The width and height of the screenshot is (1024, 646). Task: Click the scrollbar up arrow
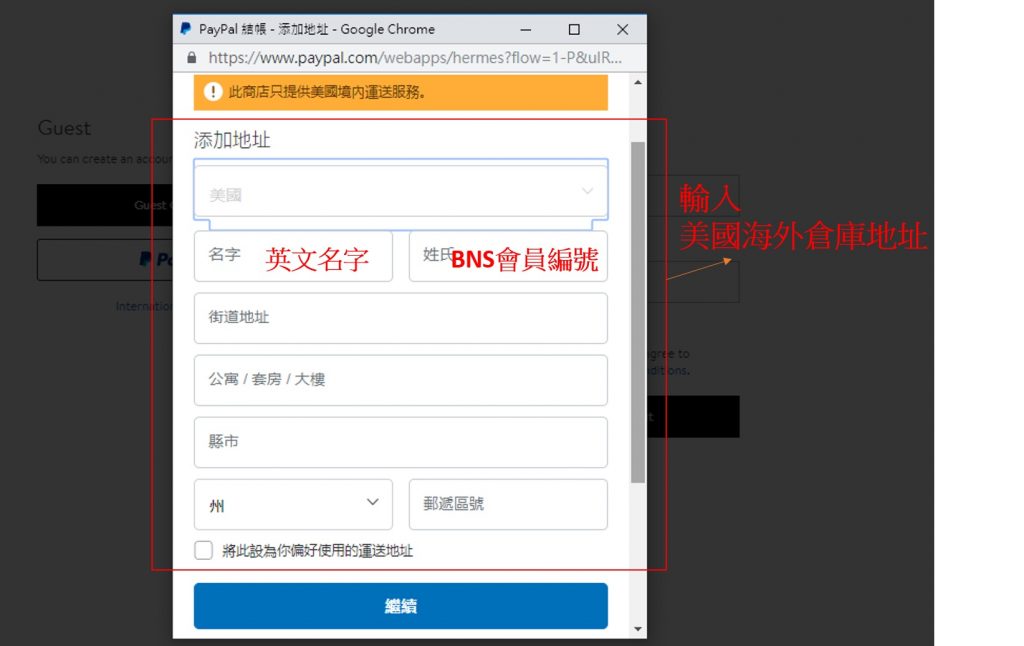(638, 82)
